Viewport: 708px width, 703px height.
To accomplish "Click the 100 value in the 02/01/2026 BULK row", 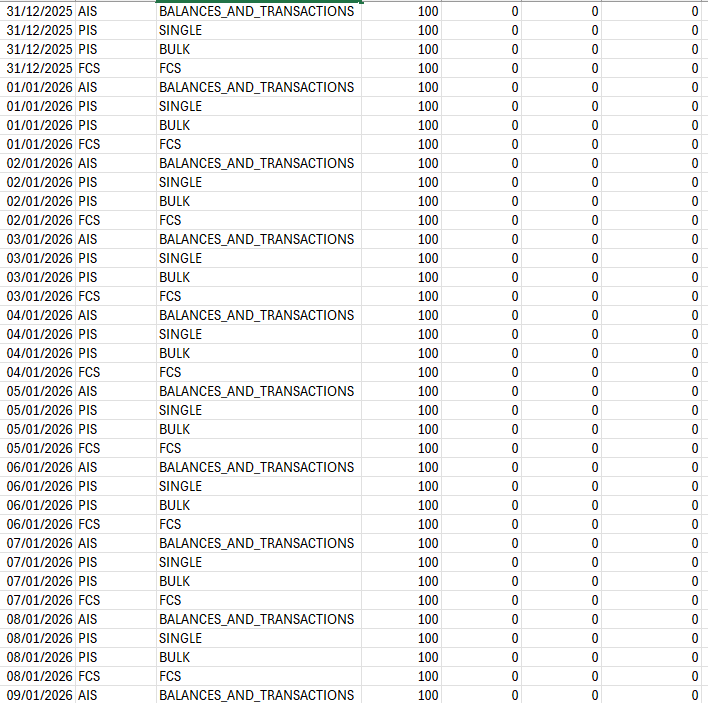I will click(x=428, y=201).
